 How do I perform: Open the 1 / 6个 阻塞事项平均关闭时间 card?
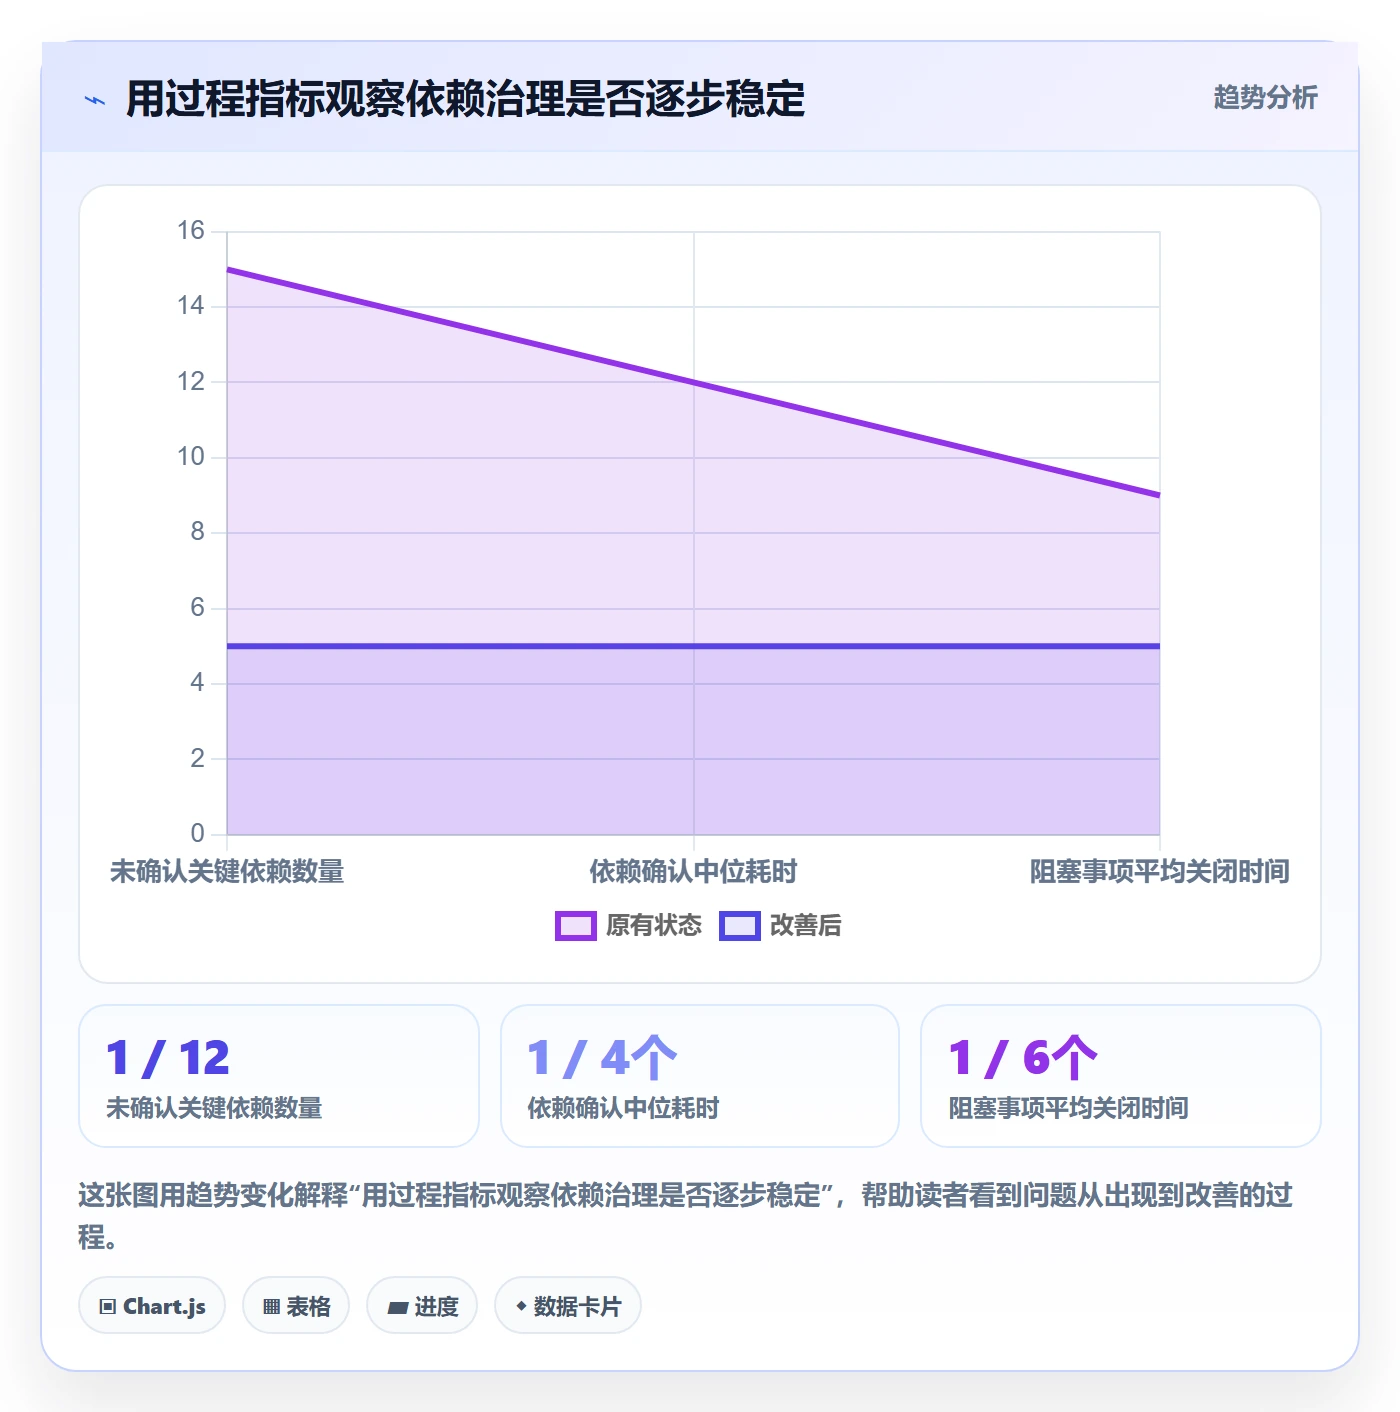pyautogui.click(x=1121, y=1076)
